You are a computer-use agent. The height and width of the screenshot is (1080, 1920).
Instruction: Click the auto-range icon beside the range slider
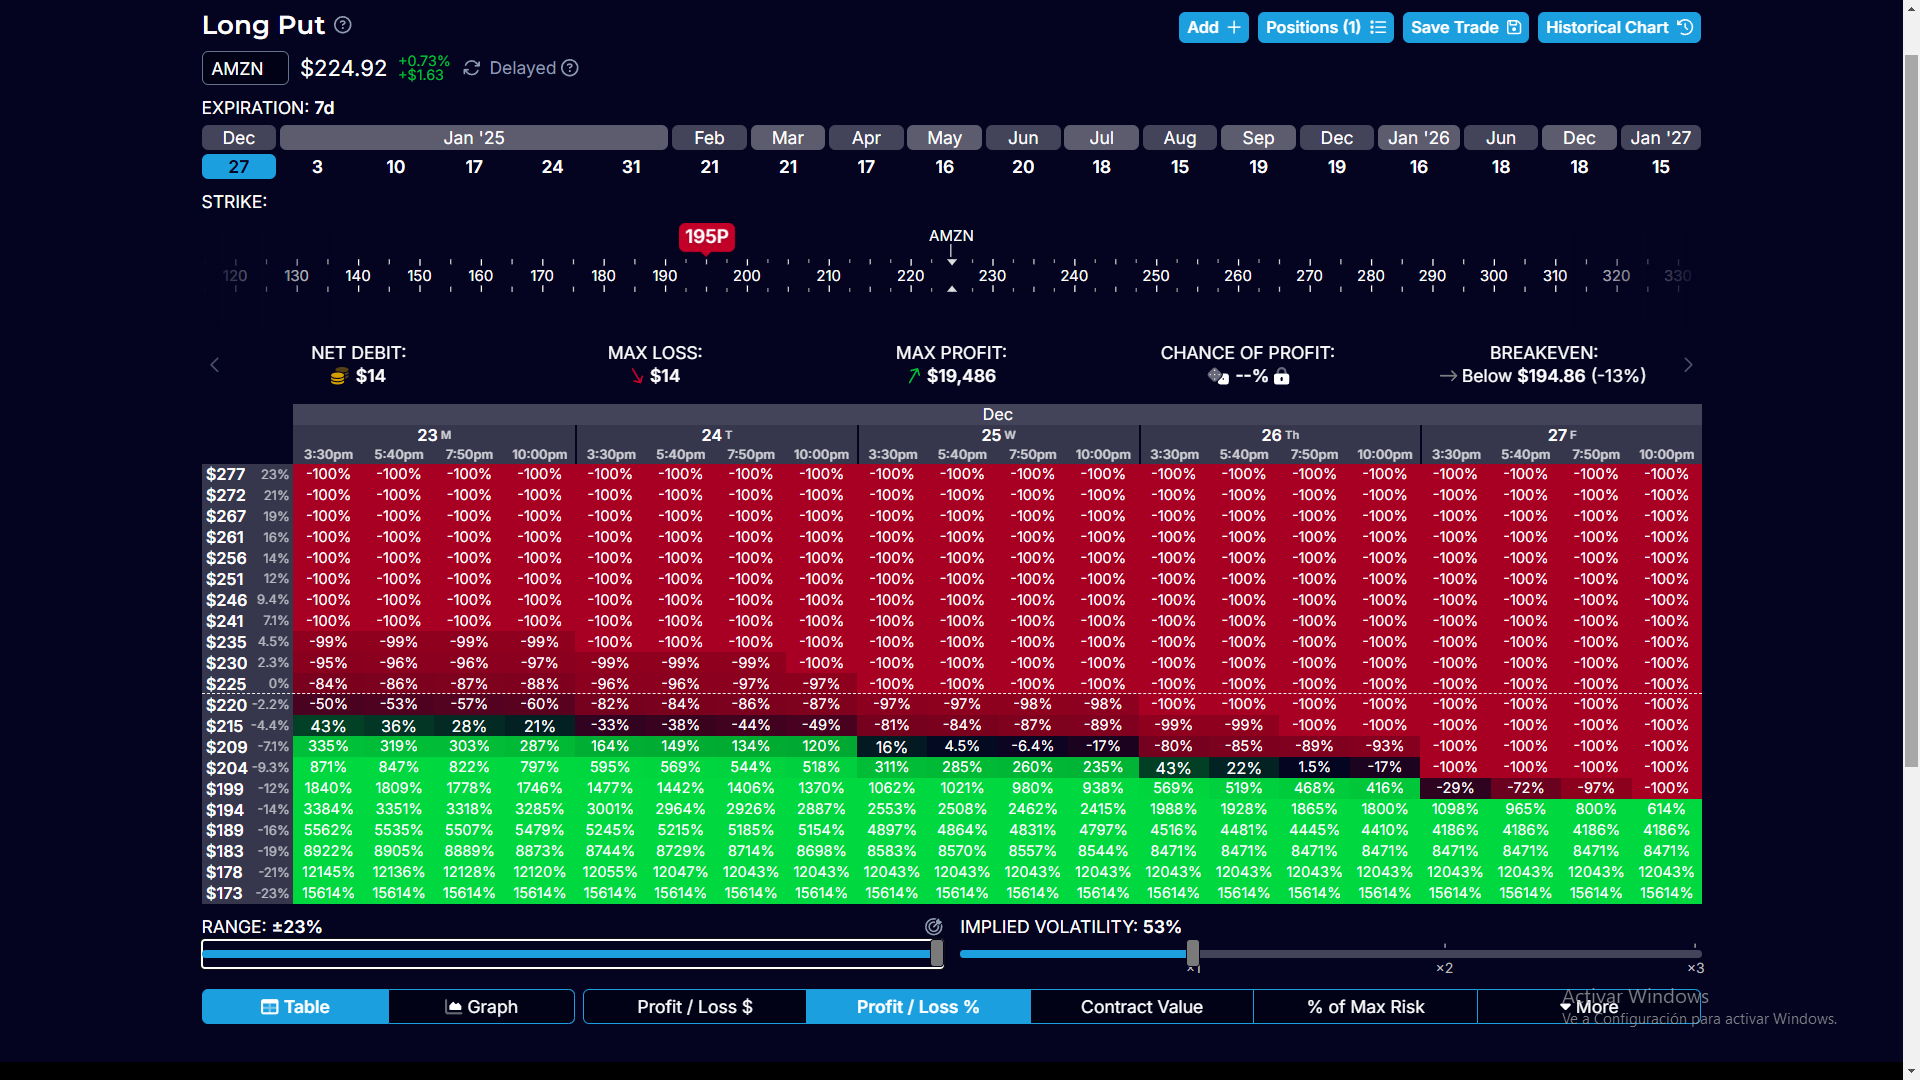coord(934,927)
